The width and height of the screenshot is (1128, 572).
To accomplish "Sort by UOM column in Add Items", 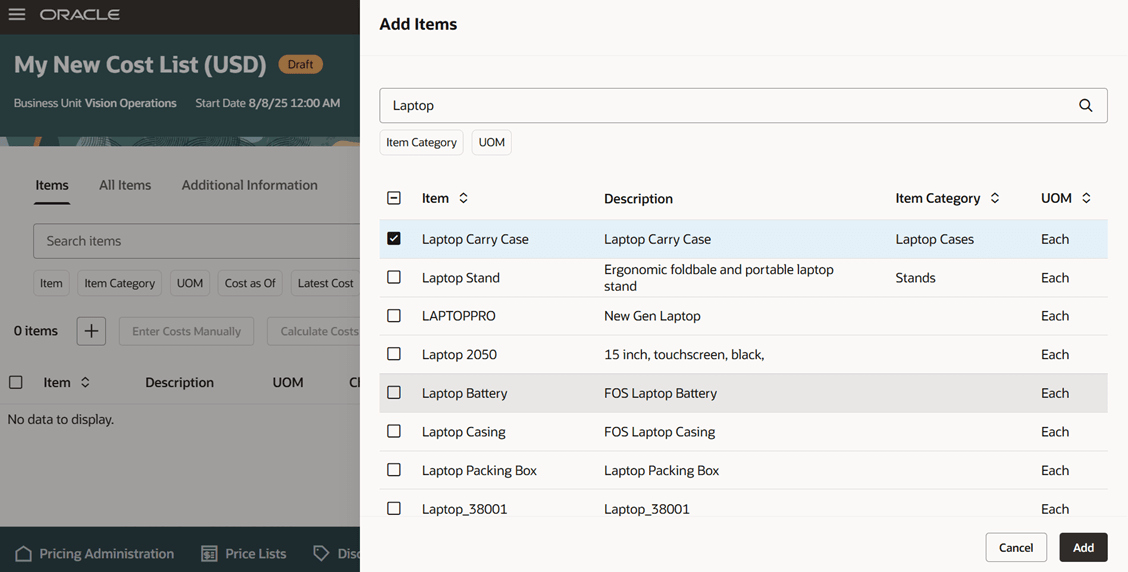I will (x=1086, y=198).
